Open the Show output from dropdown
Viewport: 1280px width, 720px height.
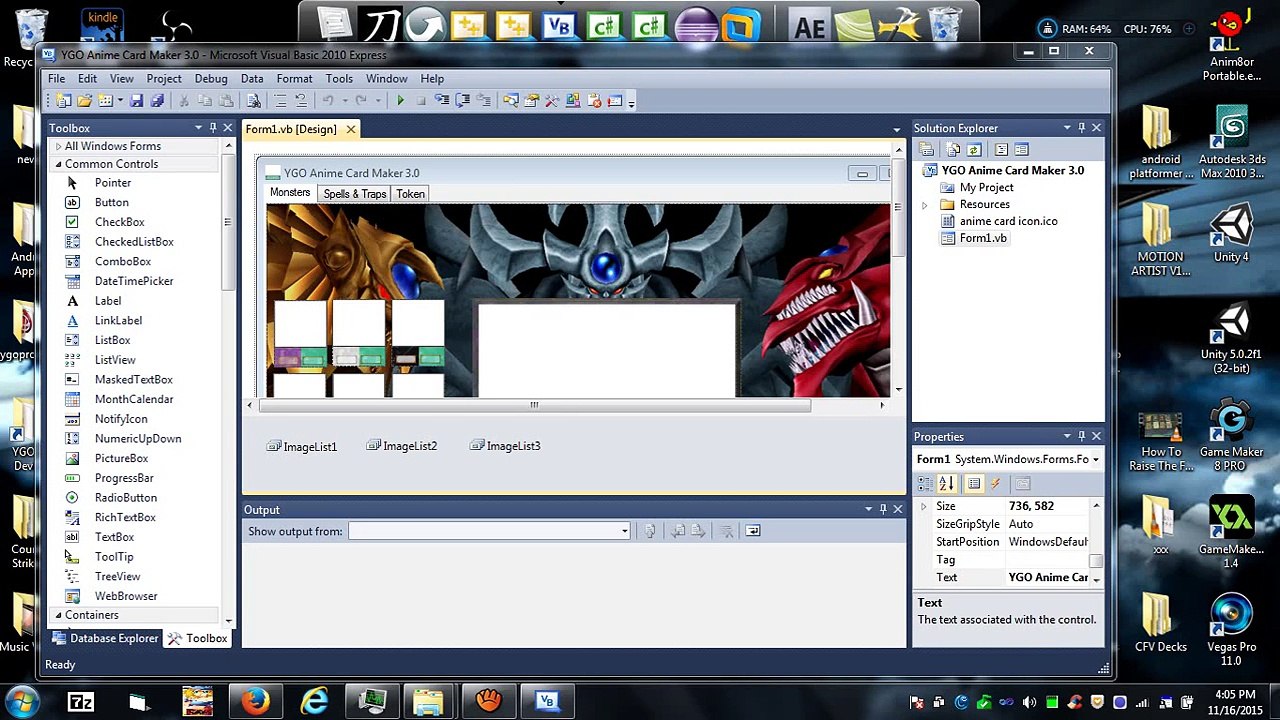click(624, 531)
